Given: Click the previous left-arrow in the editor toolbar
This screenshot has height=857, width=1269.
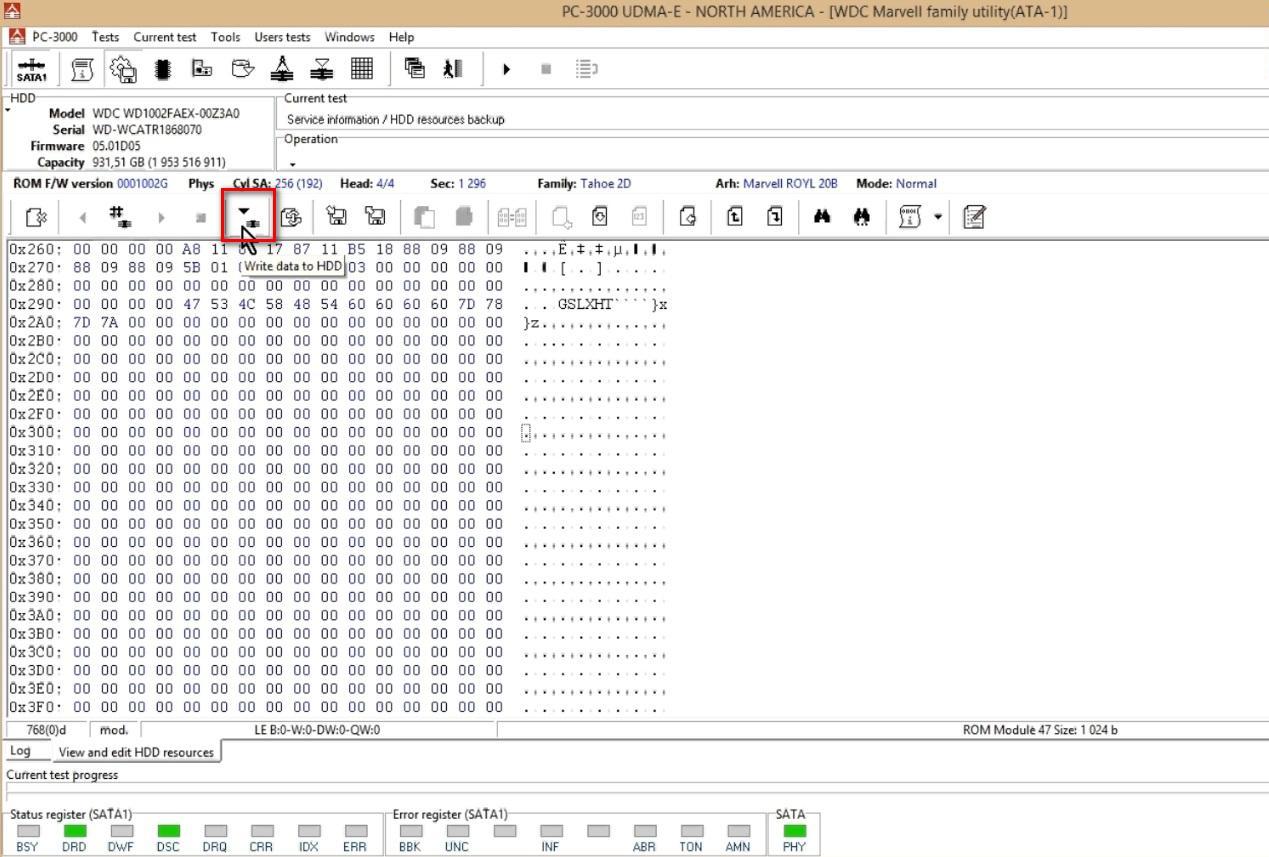Looking at the screenshot, I should click(83, 217).
